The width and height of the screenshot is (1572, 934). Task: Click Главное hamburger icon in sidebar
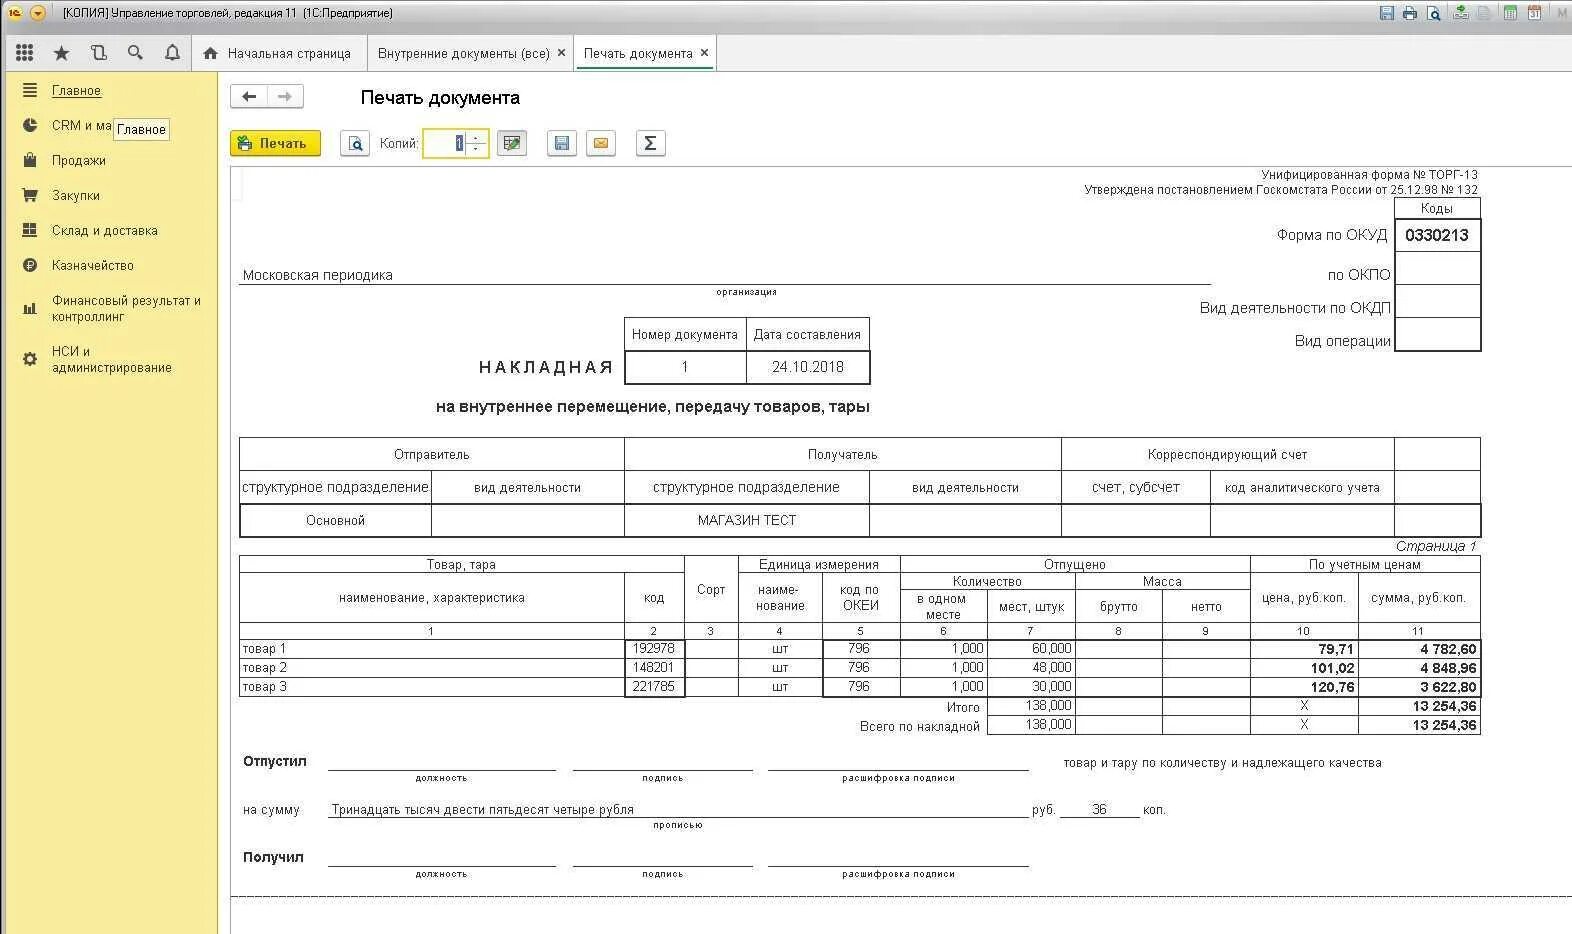(x=30, y=90)
